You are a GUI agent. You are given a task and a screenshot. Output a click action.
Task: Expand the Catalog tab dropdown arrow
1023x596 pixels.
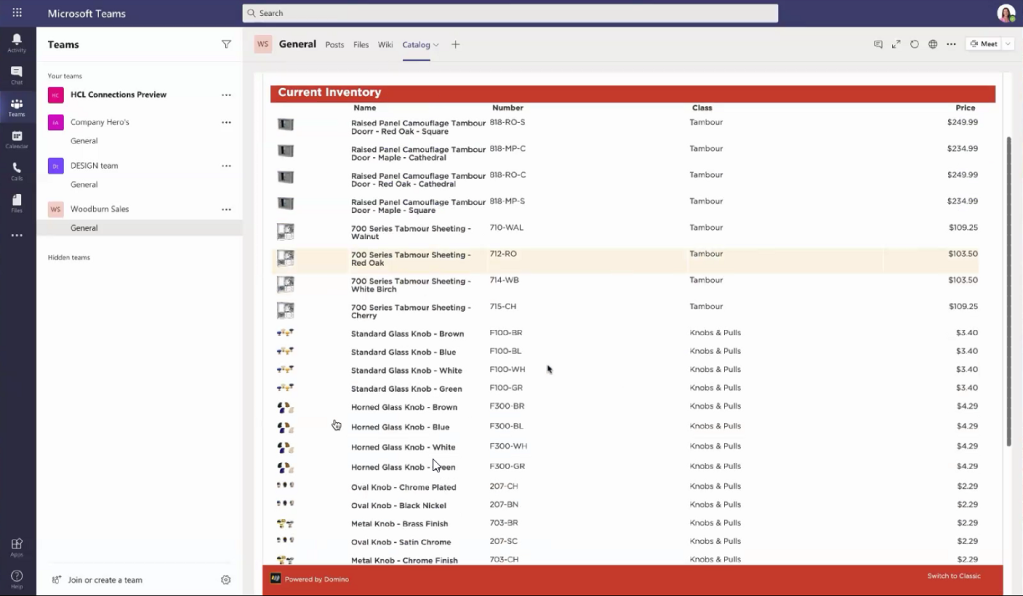436,45
